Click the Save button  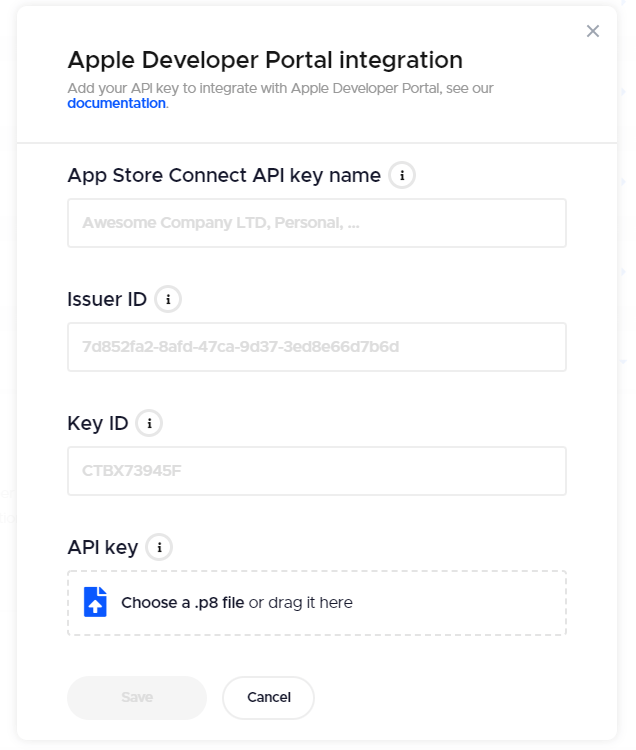tap(137, 697)
